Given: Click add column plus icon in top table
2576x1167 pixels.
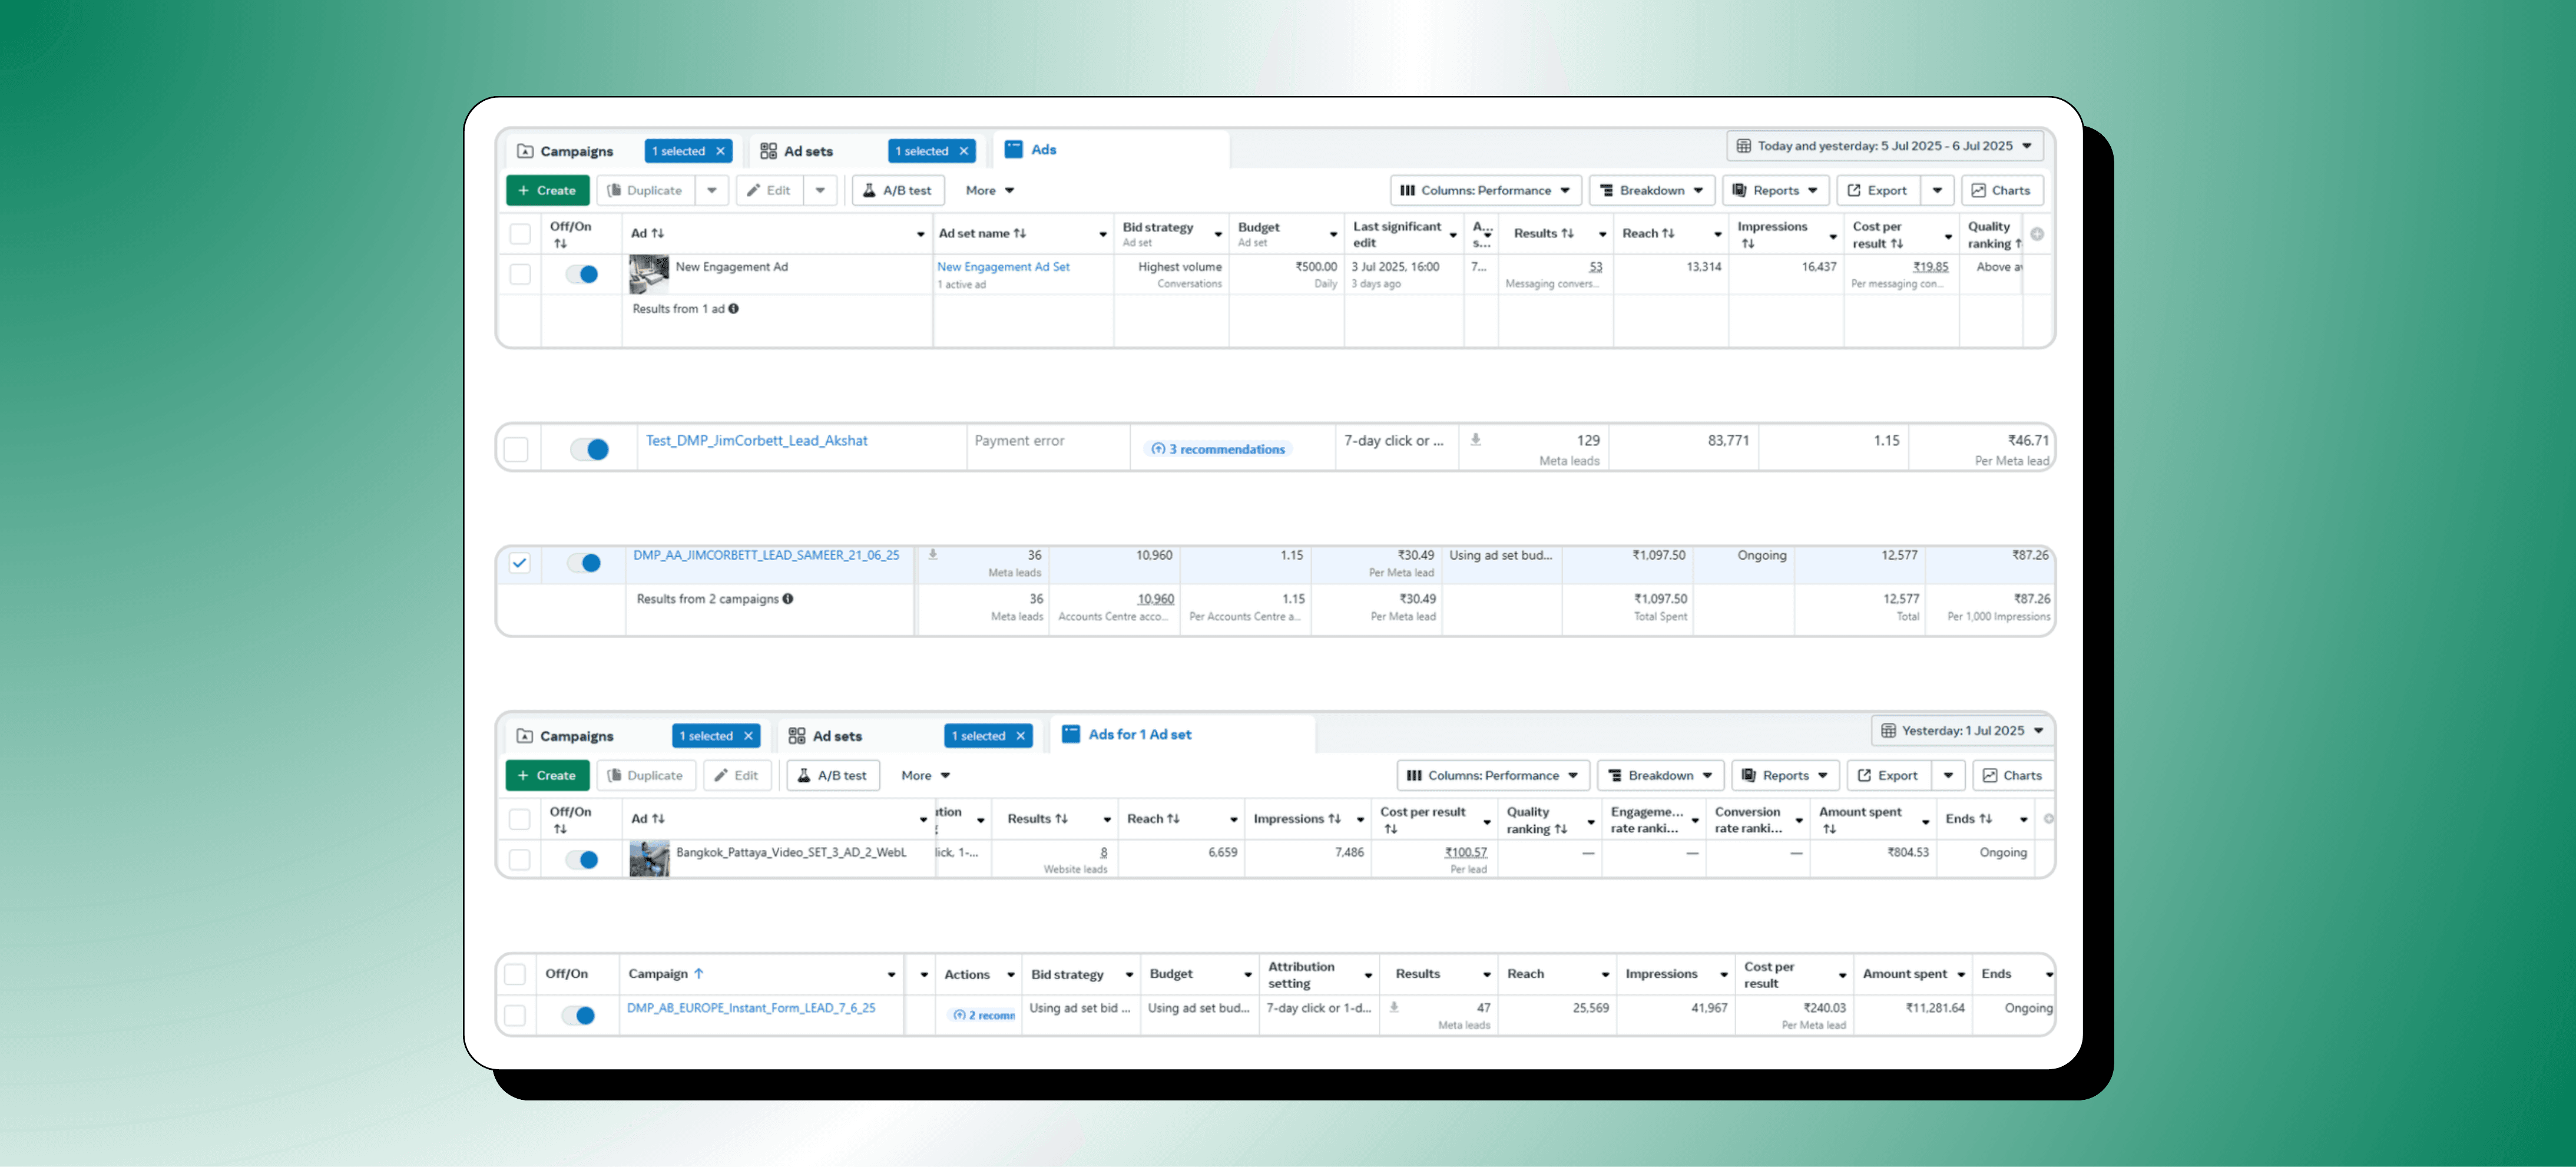Looking at the screenshot, I should (x=2037, y=234).
